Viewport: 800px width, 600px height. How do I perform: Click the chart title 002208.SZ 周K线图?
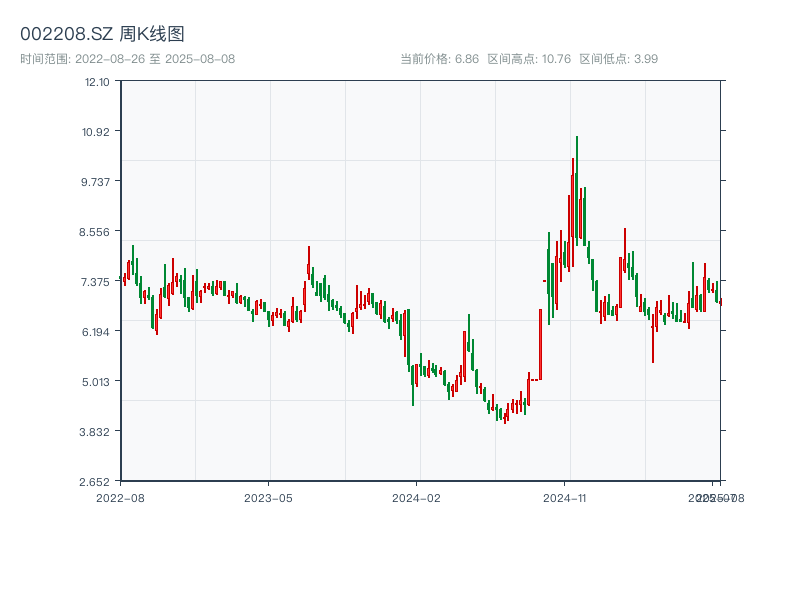[x=102, y=34]
